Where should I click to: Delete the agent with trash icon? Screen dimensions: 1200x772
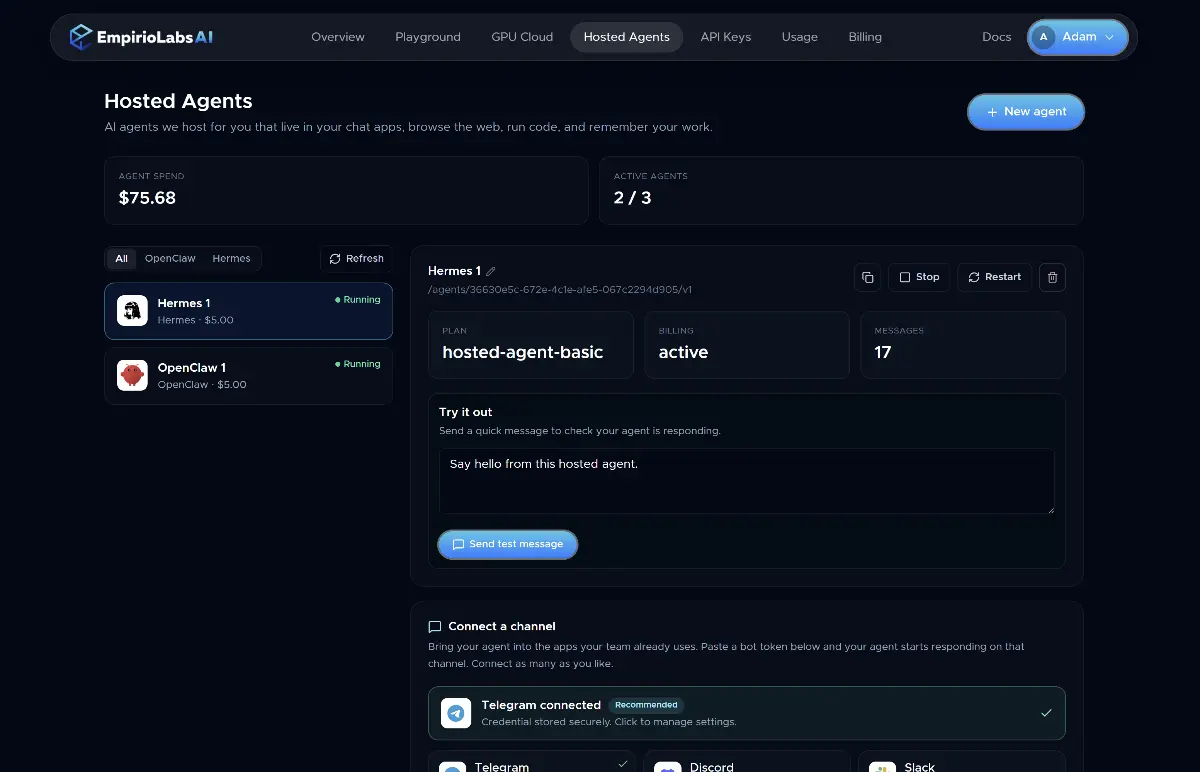click(x=1052, y=277)
